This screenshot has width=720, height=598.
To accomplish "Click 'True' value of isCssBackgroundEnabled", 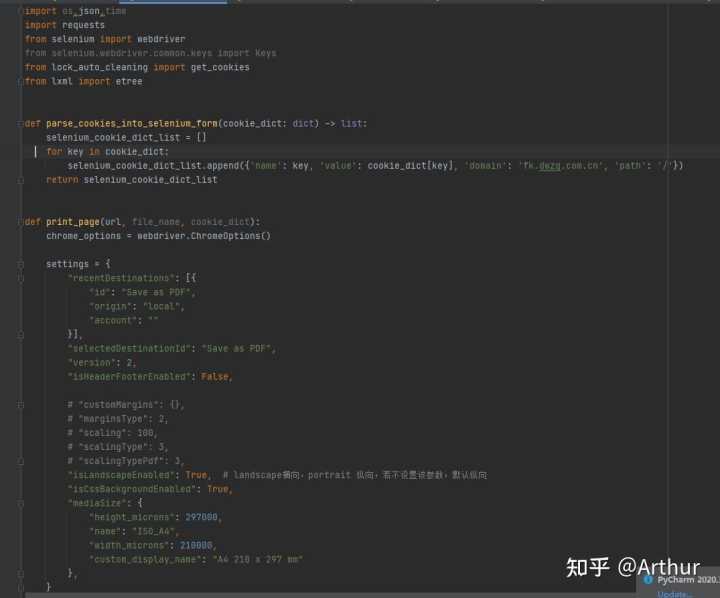I will click(218, 489).
